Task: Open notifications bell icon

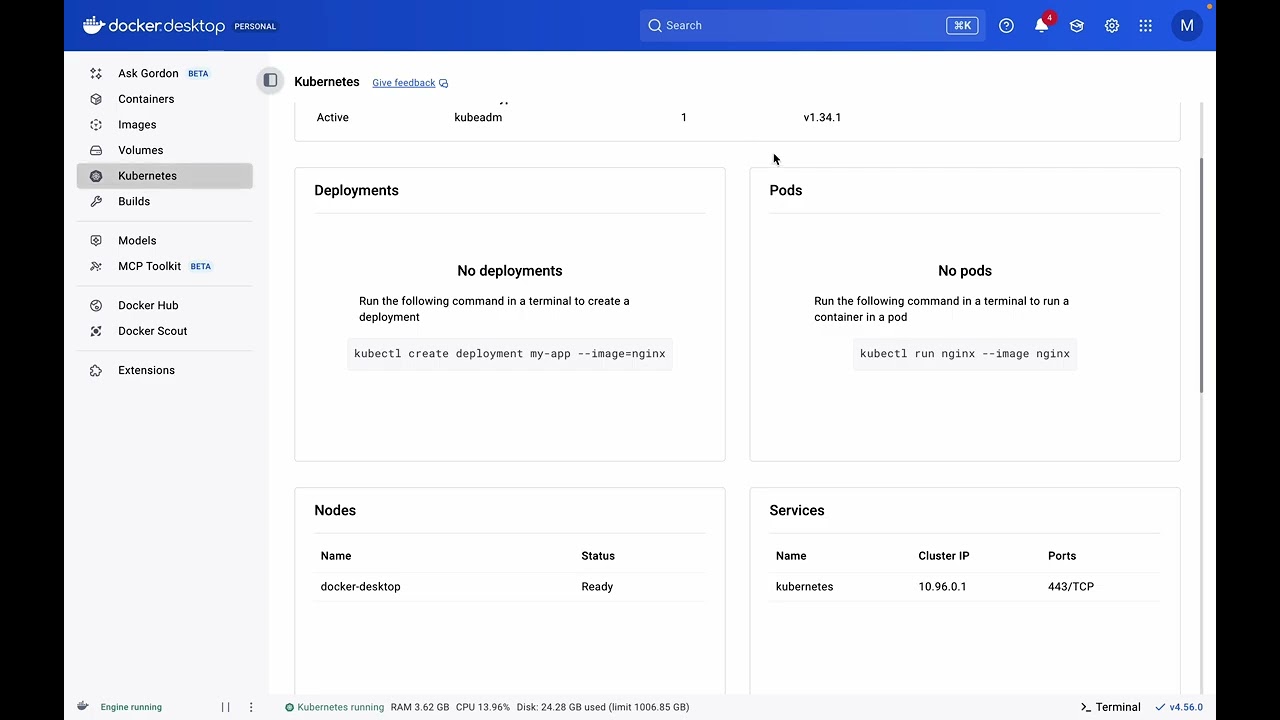Action: click(1041, 26)
